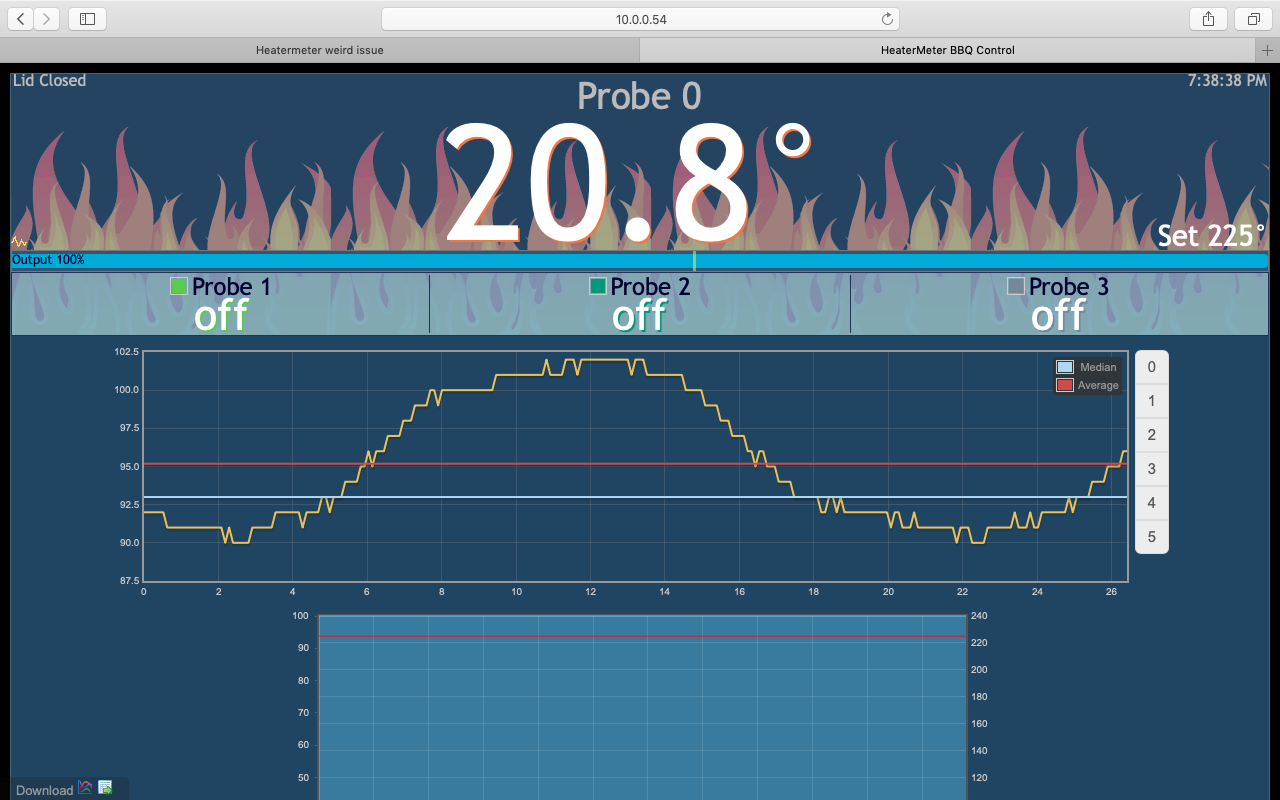The height and width of the screenshot is (800, 1280).
Task: Click the 'off' reading under Probe 1
Action: pos(221,316)
